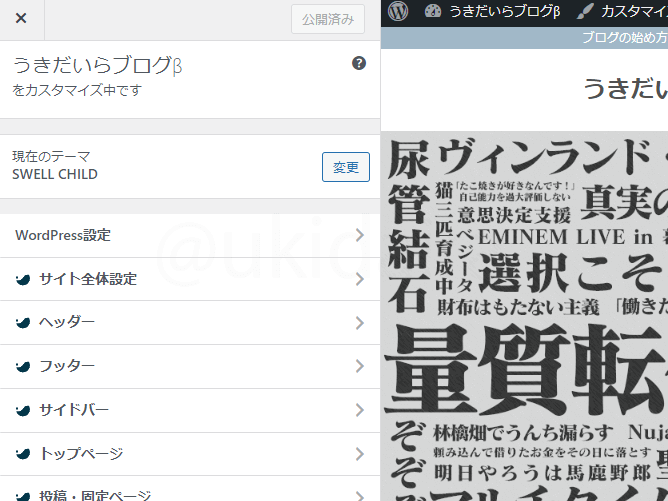Image resolution: width=668 pixels, height=501 pixels.
Task: Open the サイト全体設定 section
Action: coord(190,279)
